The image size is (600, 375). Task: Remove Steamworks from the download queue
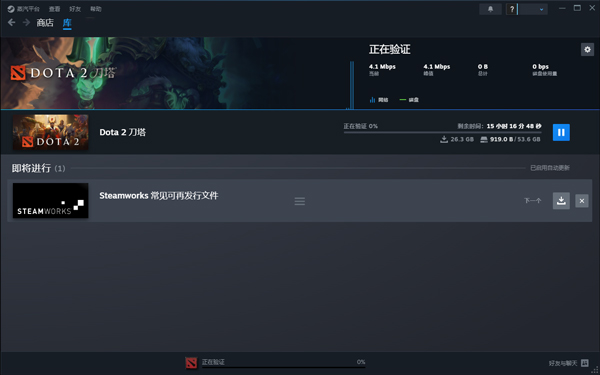(x=582, y=201)
